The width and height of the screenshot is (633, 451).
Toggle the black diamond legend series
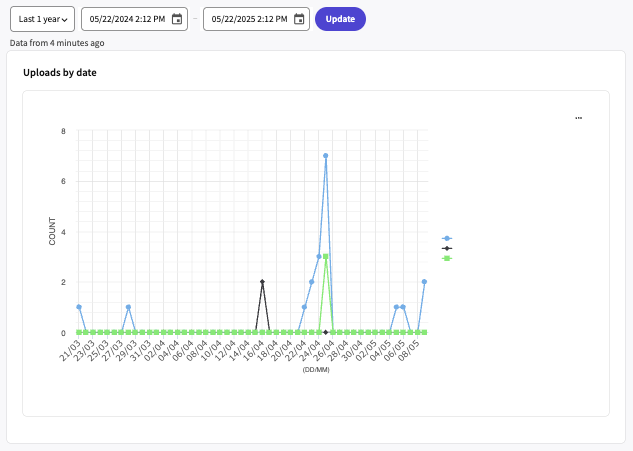446,248
